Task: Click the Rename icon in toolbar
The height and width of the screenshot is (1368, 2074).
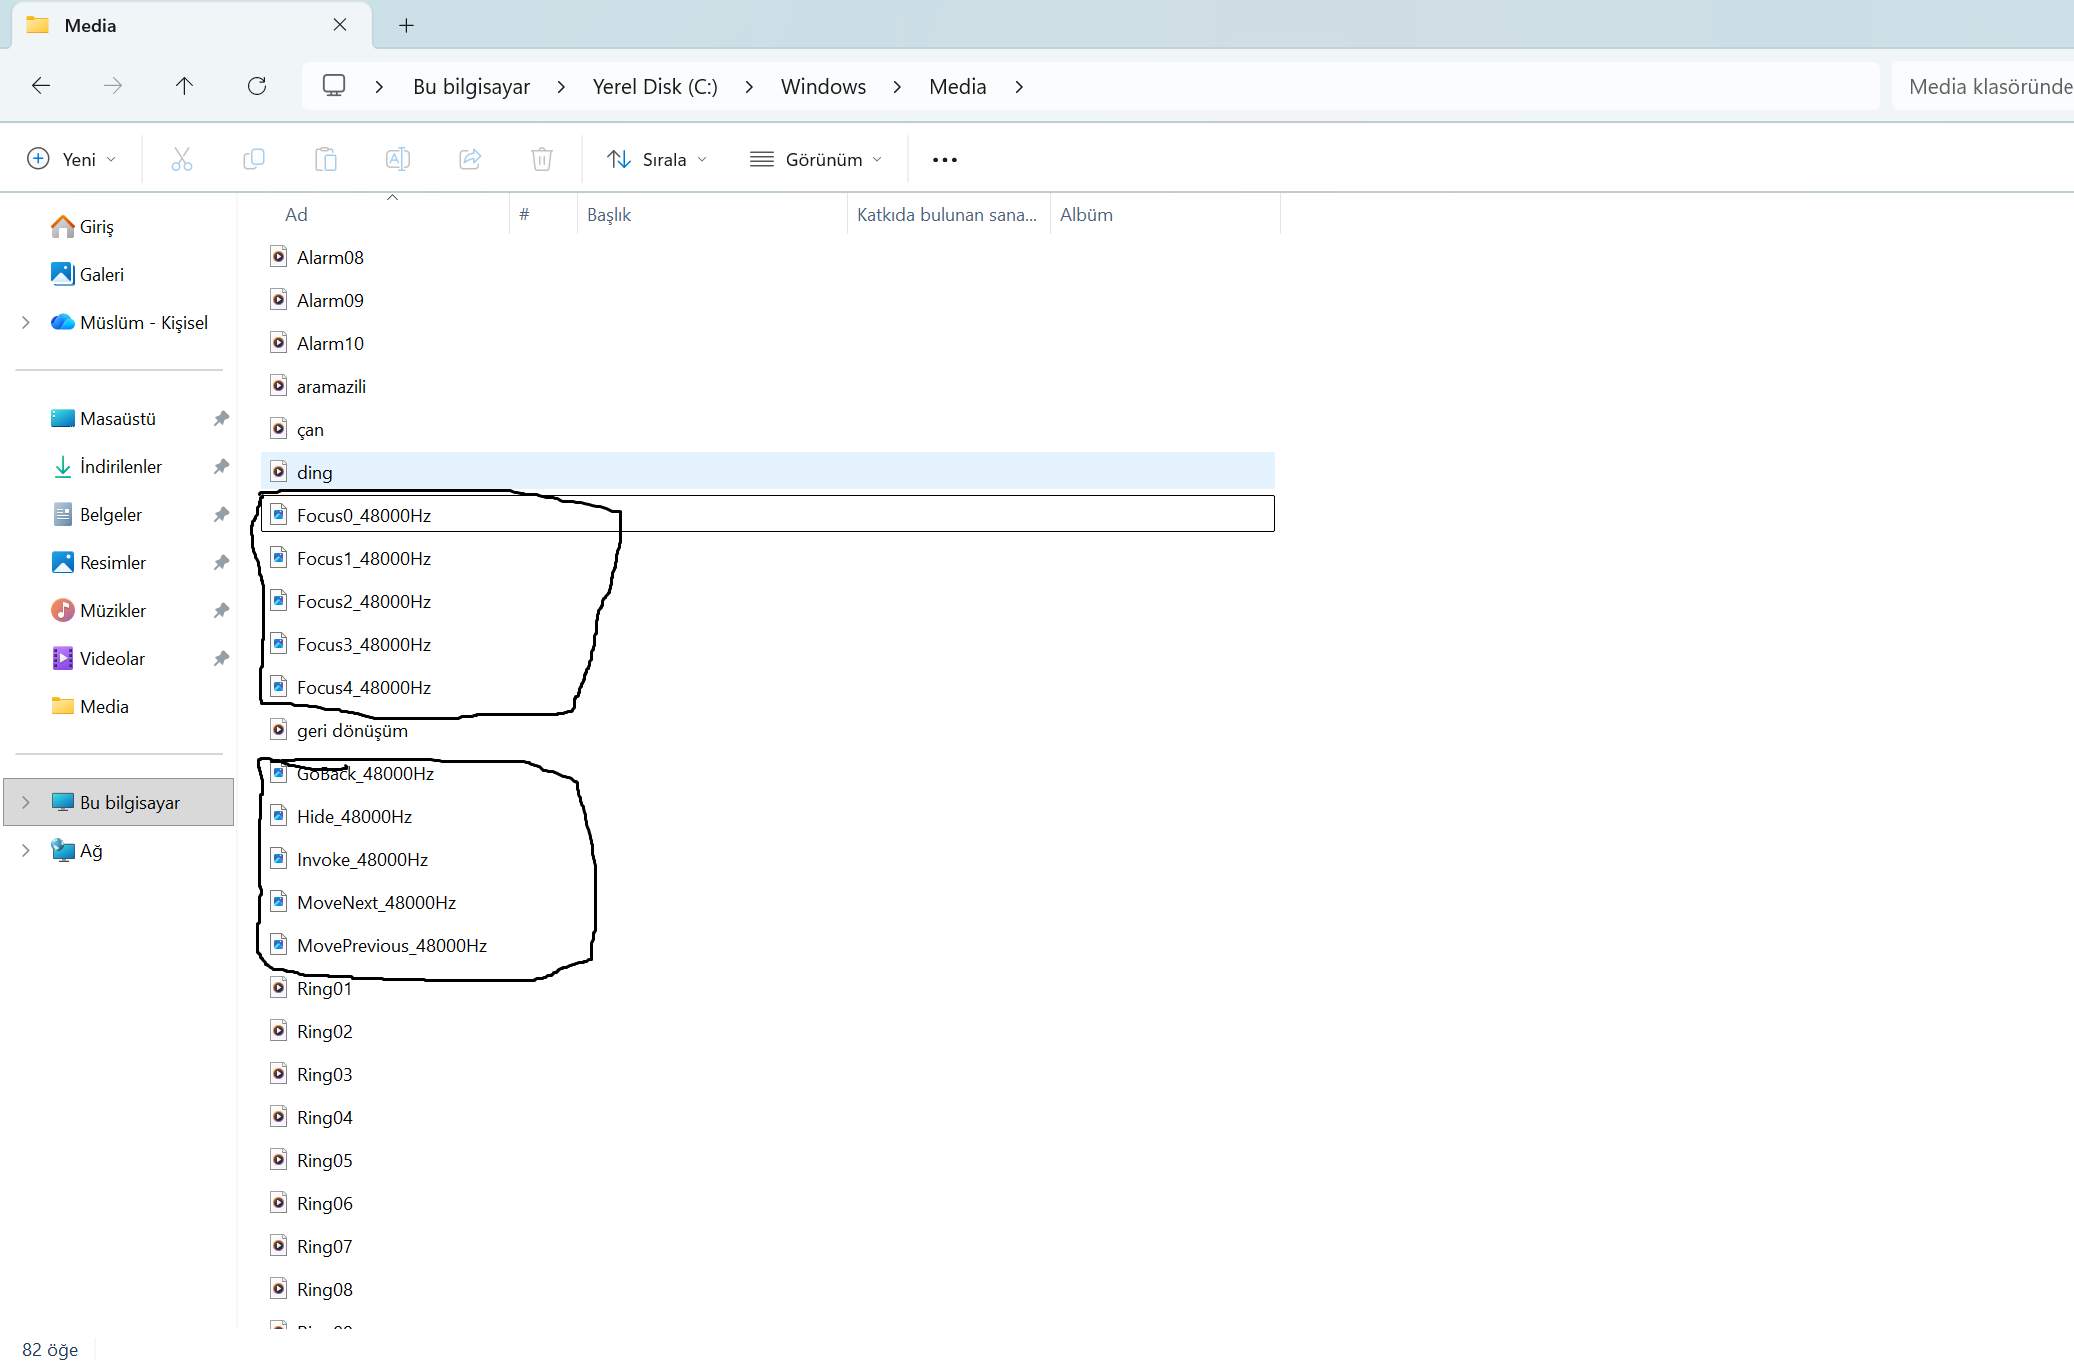Action: (x=398, y=159)
